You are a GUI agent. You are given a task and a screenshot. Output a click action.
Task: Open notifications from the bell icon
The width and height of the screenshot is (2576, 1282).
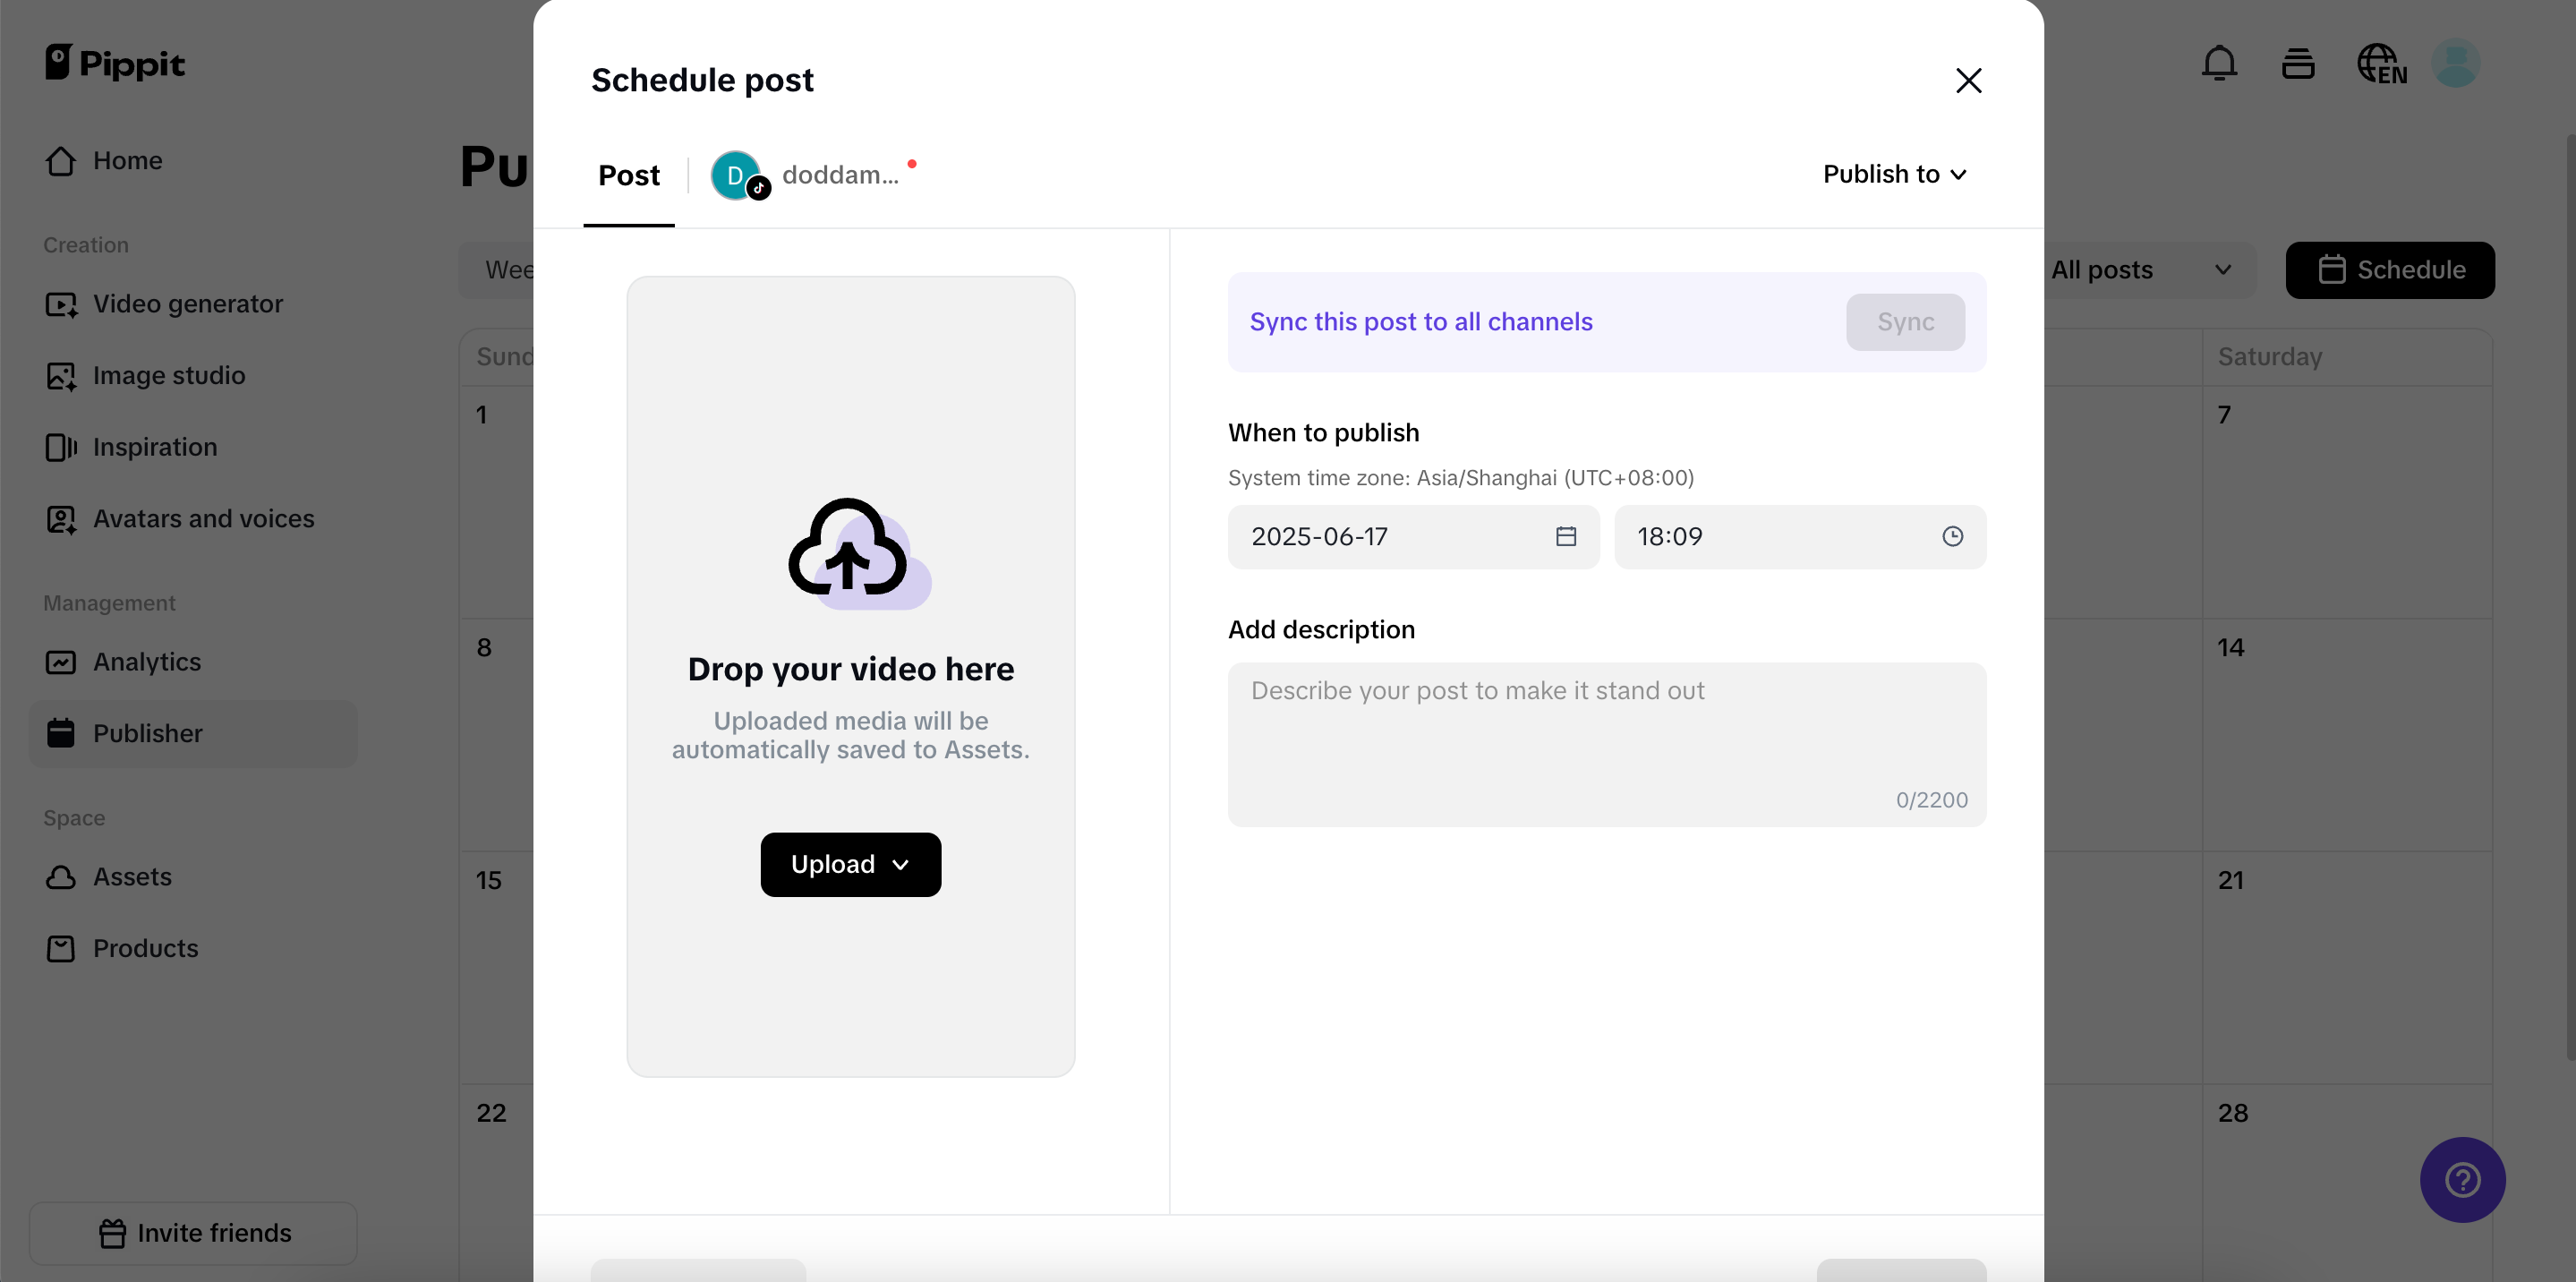2219,63
